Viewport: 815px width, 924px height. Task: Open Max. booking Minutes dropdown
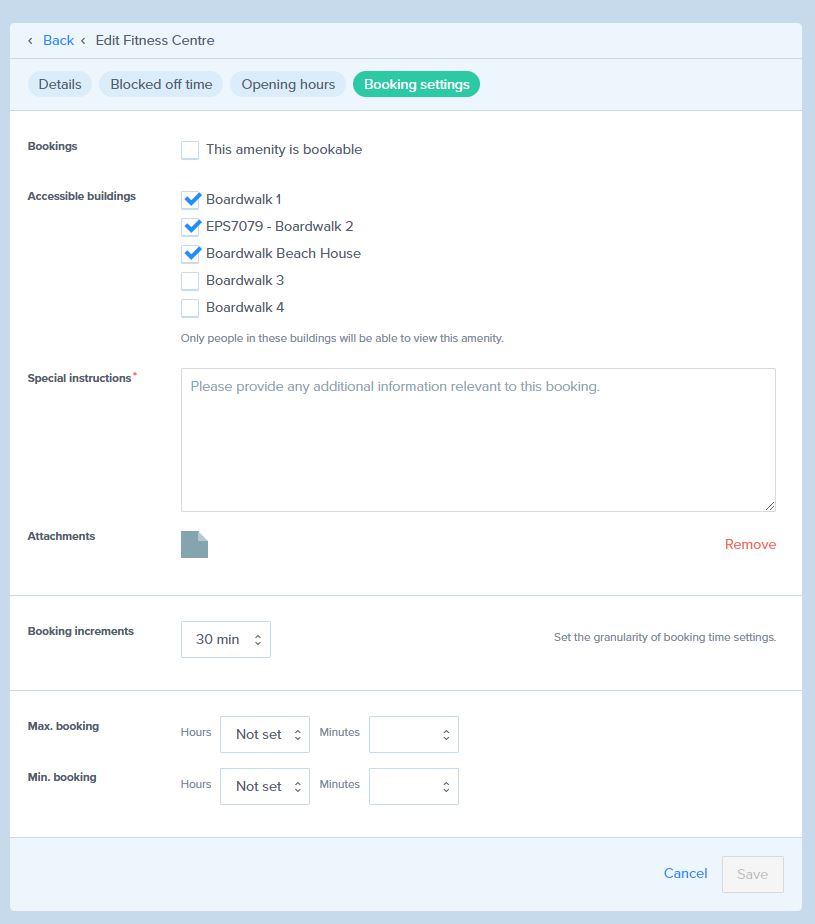pyautogui.click(x=414, y=734)
